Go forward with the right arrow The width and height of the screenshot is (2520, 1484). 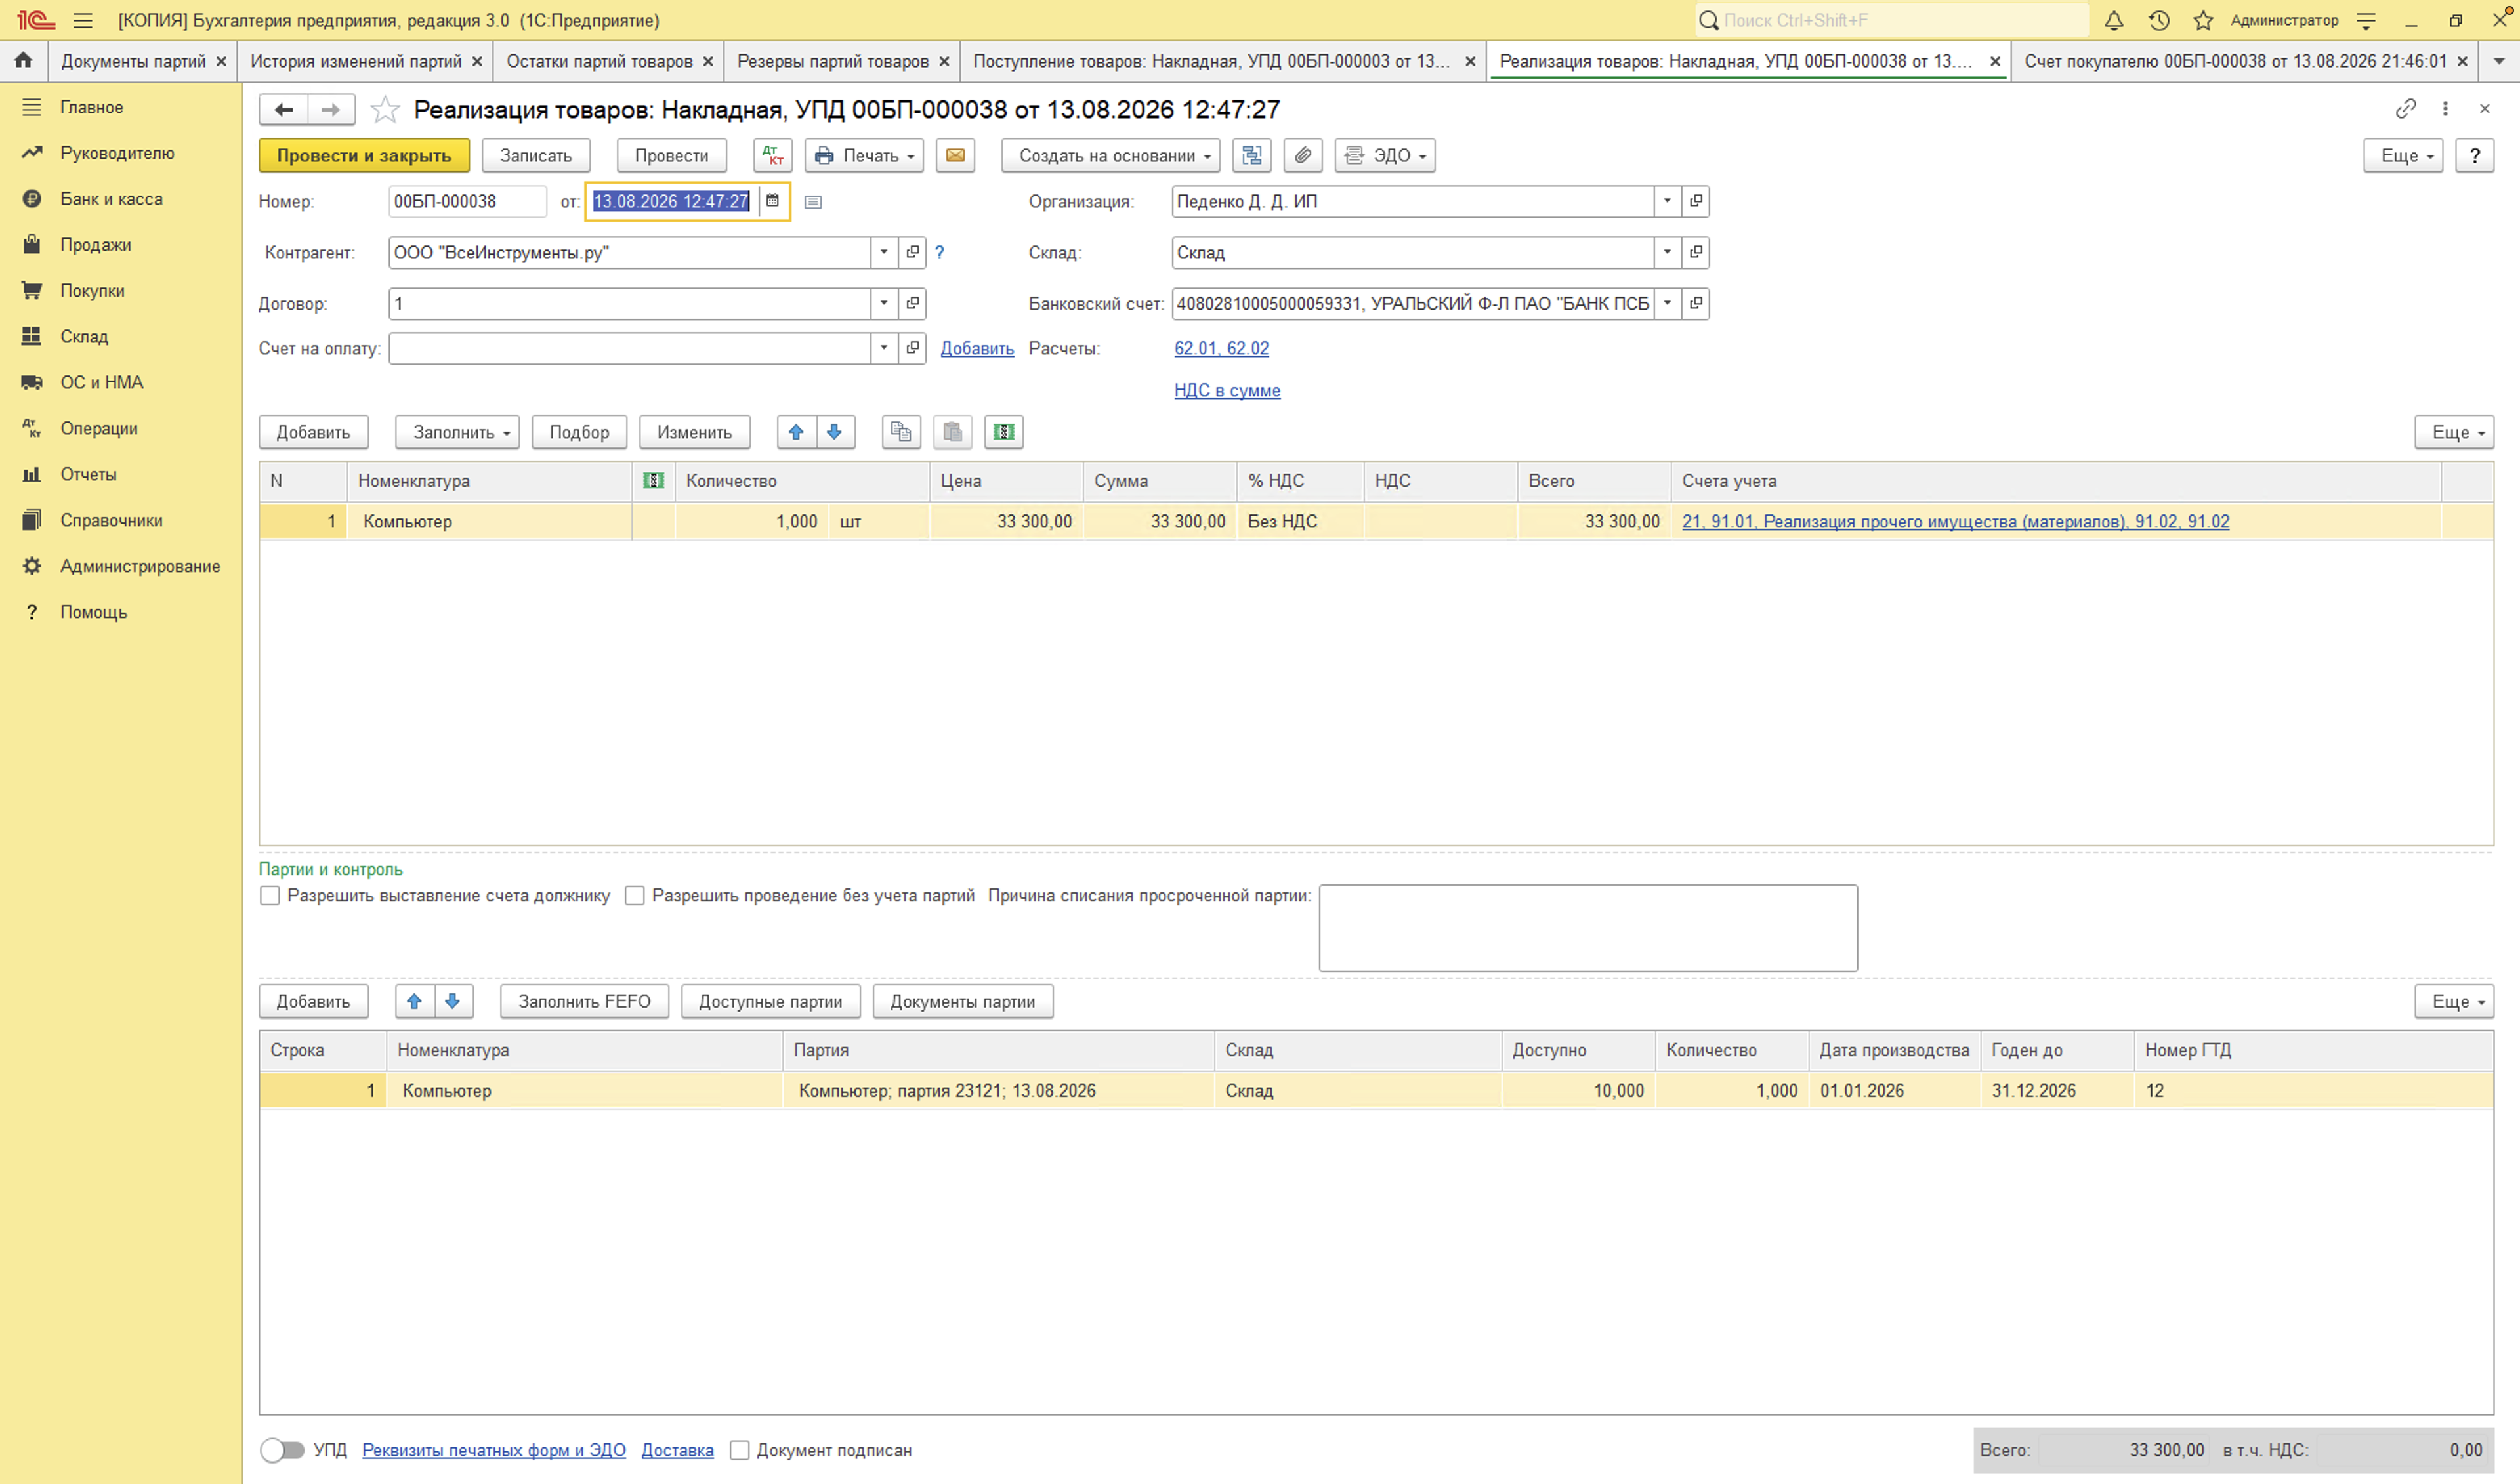[331, 109]
